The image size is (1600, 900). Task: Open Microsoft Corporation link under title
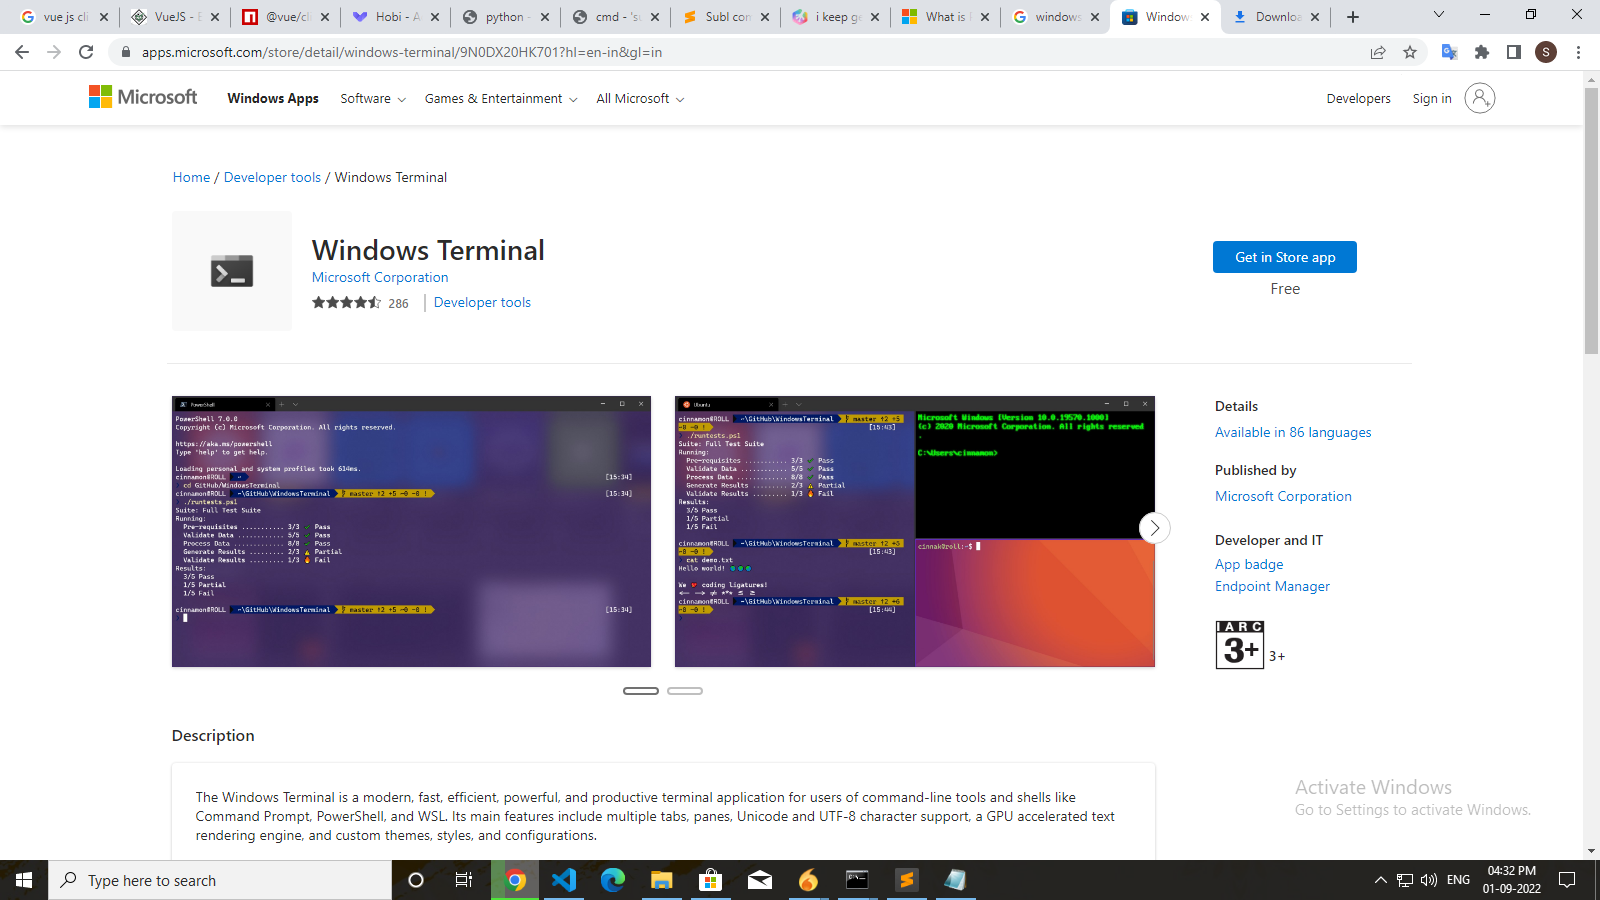380,277
